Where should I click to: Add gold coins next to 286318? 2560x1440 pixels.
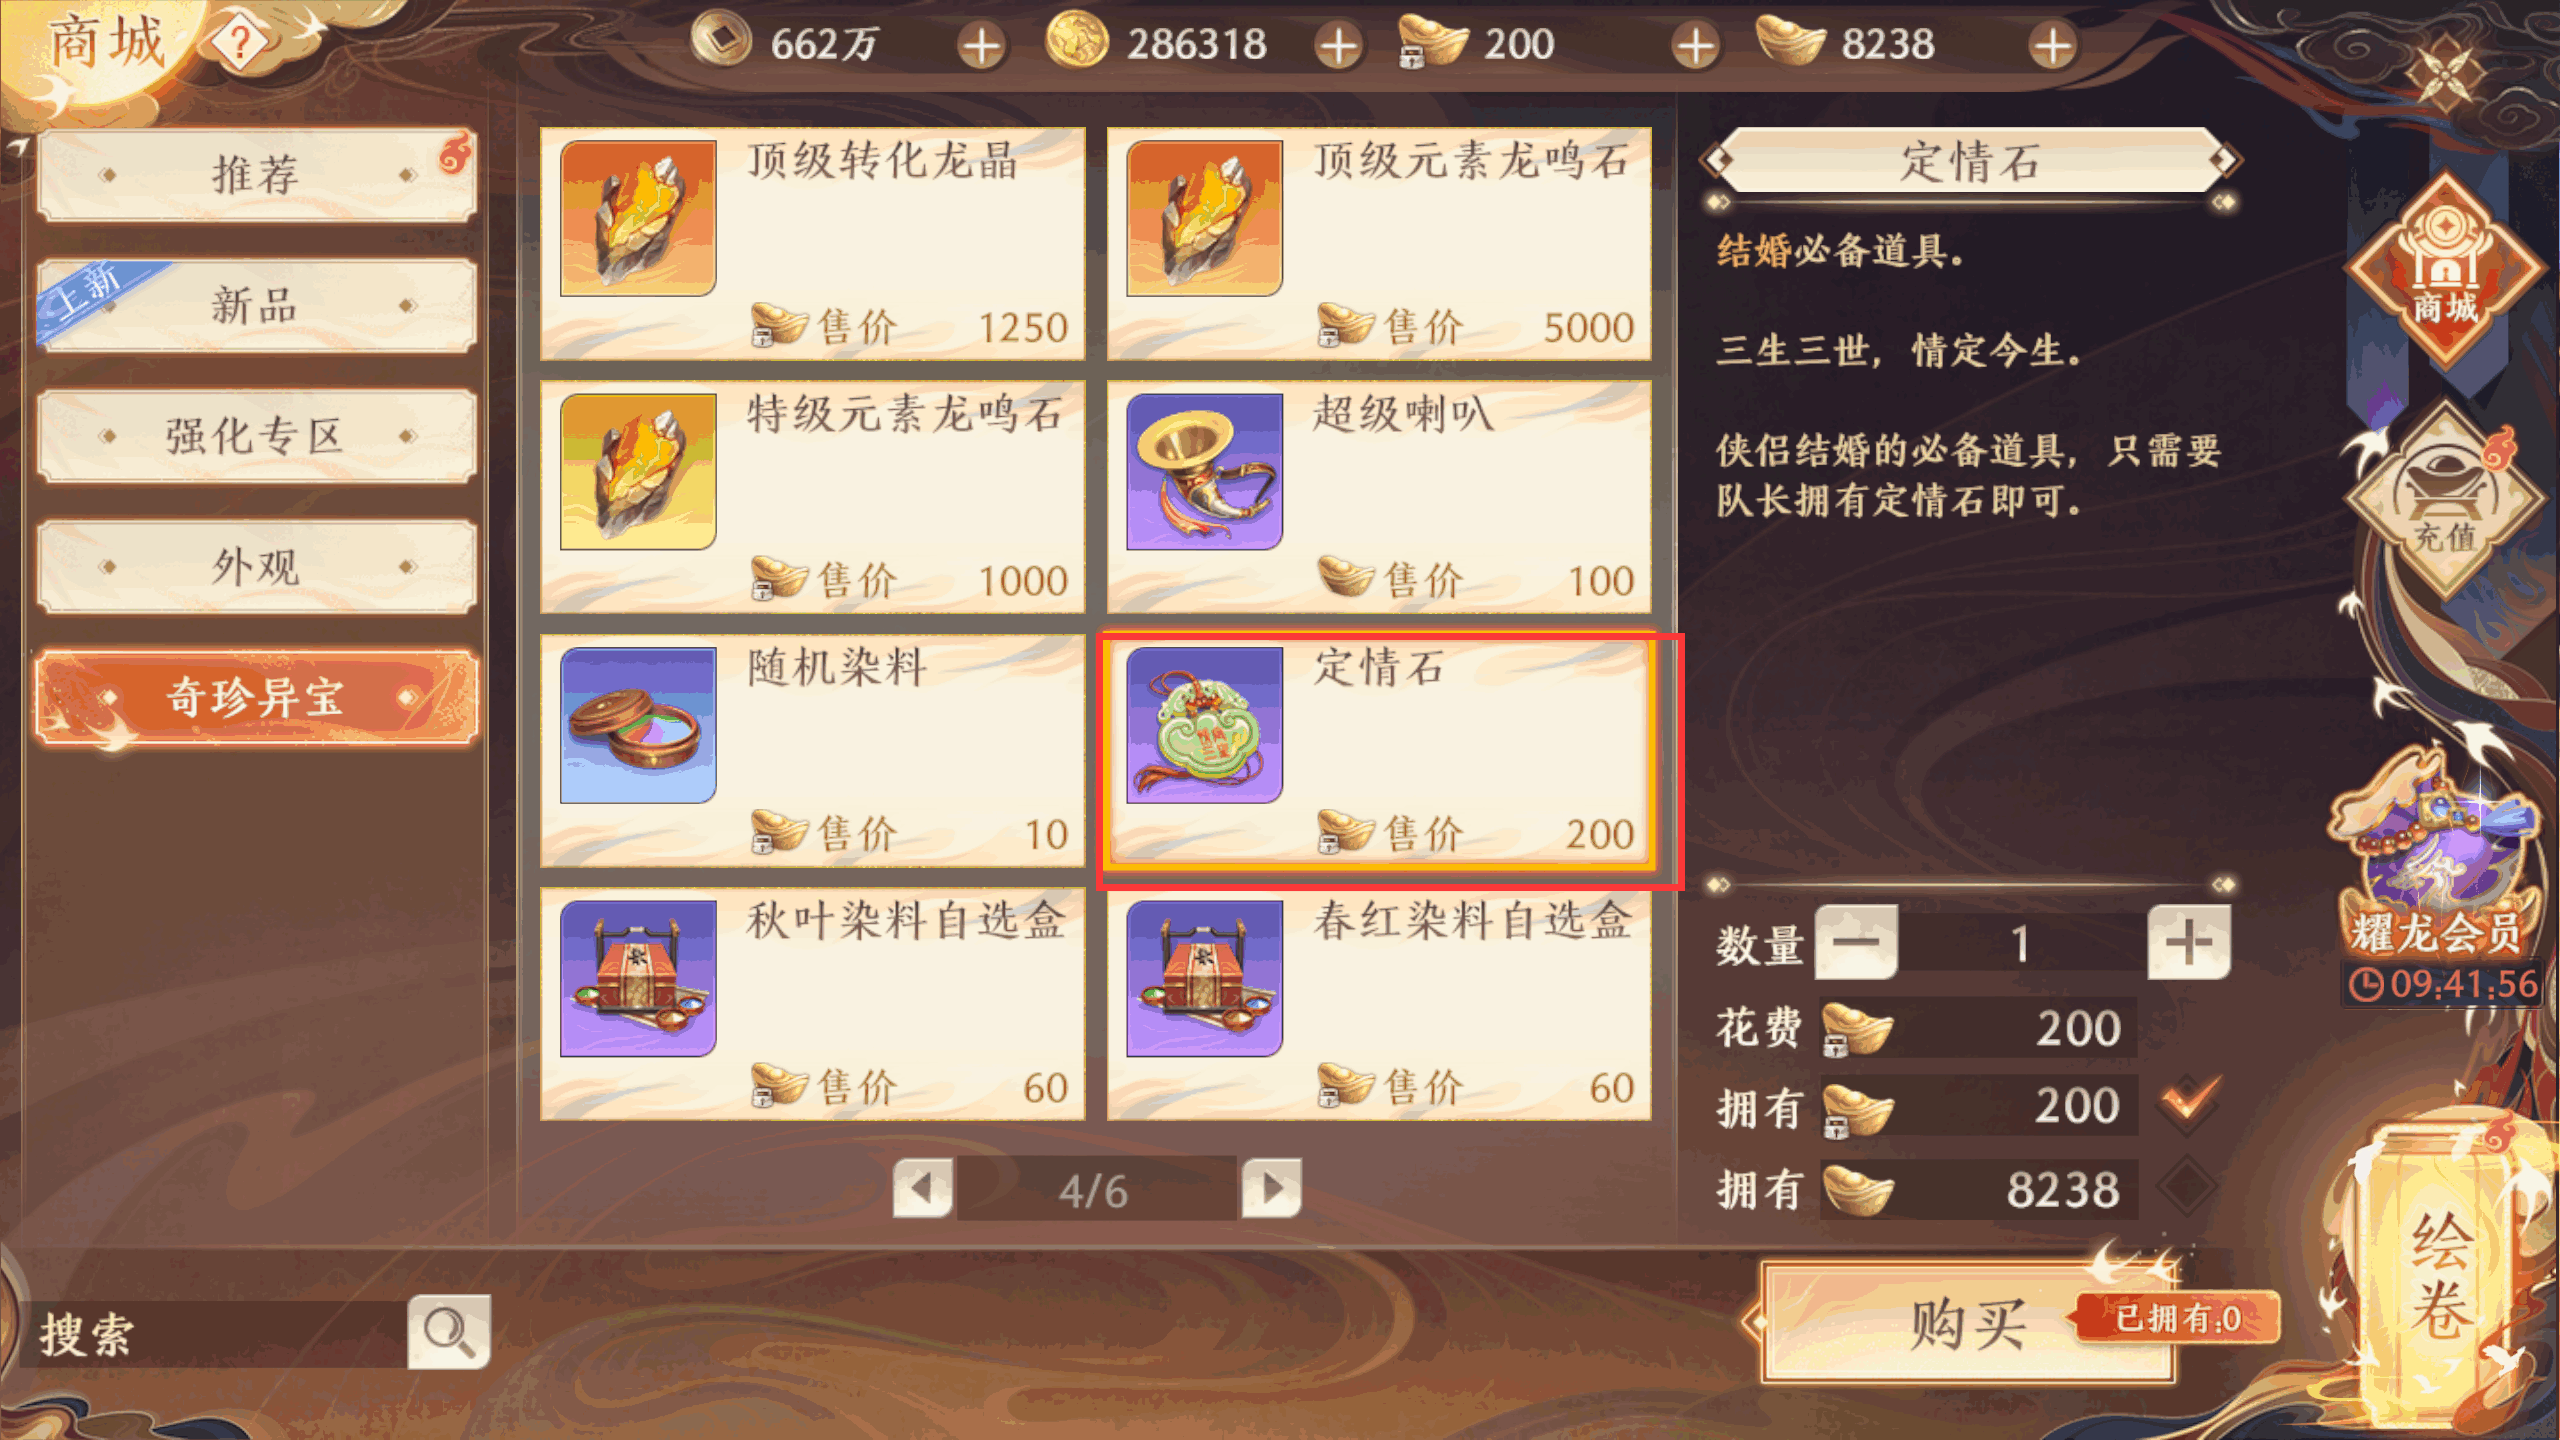click(x=1338, y=46)
